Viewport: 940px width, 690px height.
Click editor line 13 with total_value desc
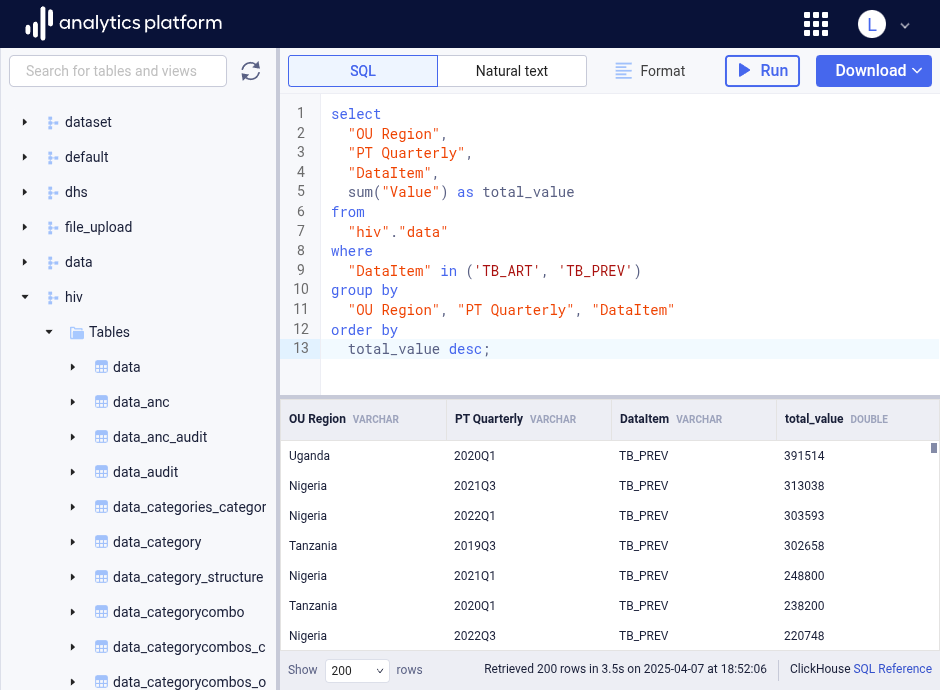(610, 349)
